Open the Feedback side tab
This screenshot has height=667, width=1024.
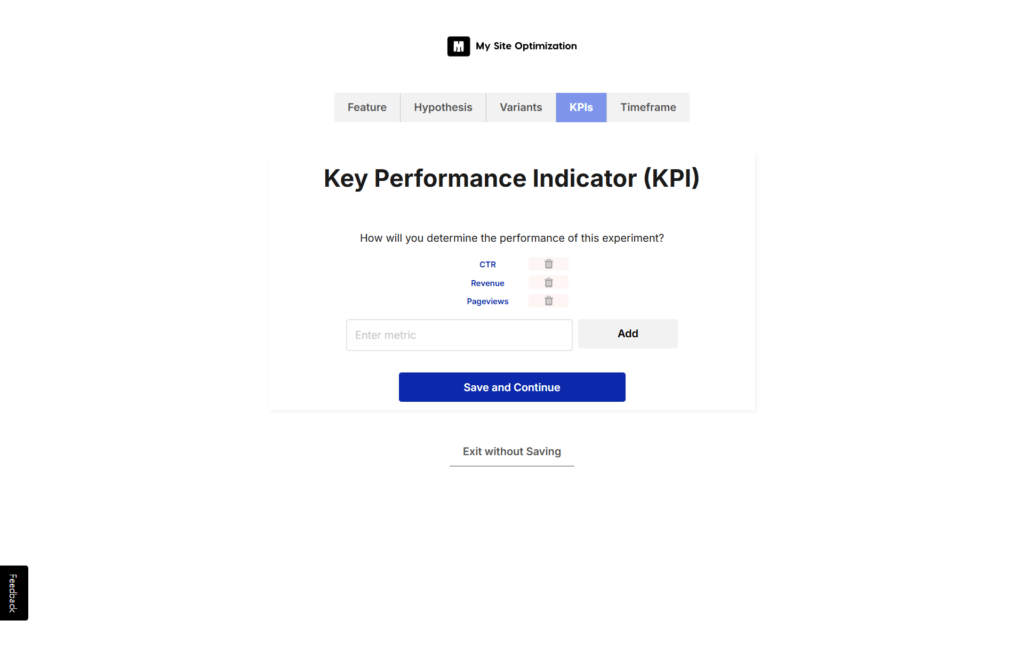(14, 593)
